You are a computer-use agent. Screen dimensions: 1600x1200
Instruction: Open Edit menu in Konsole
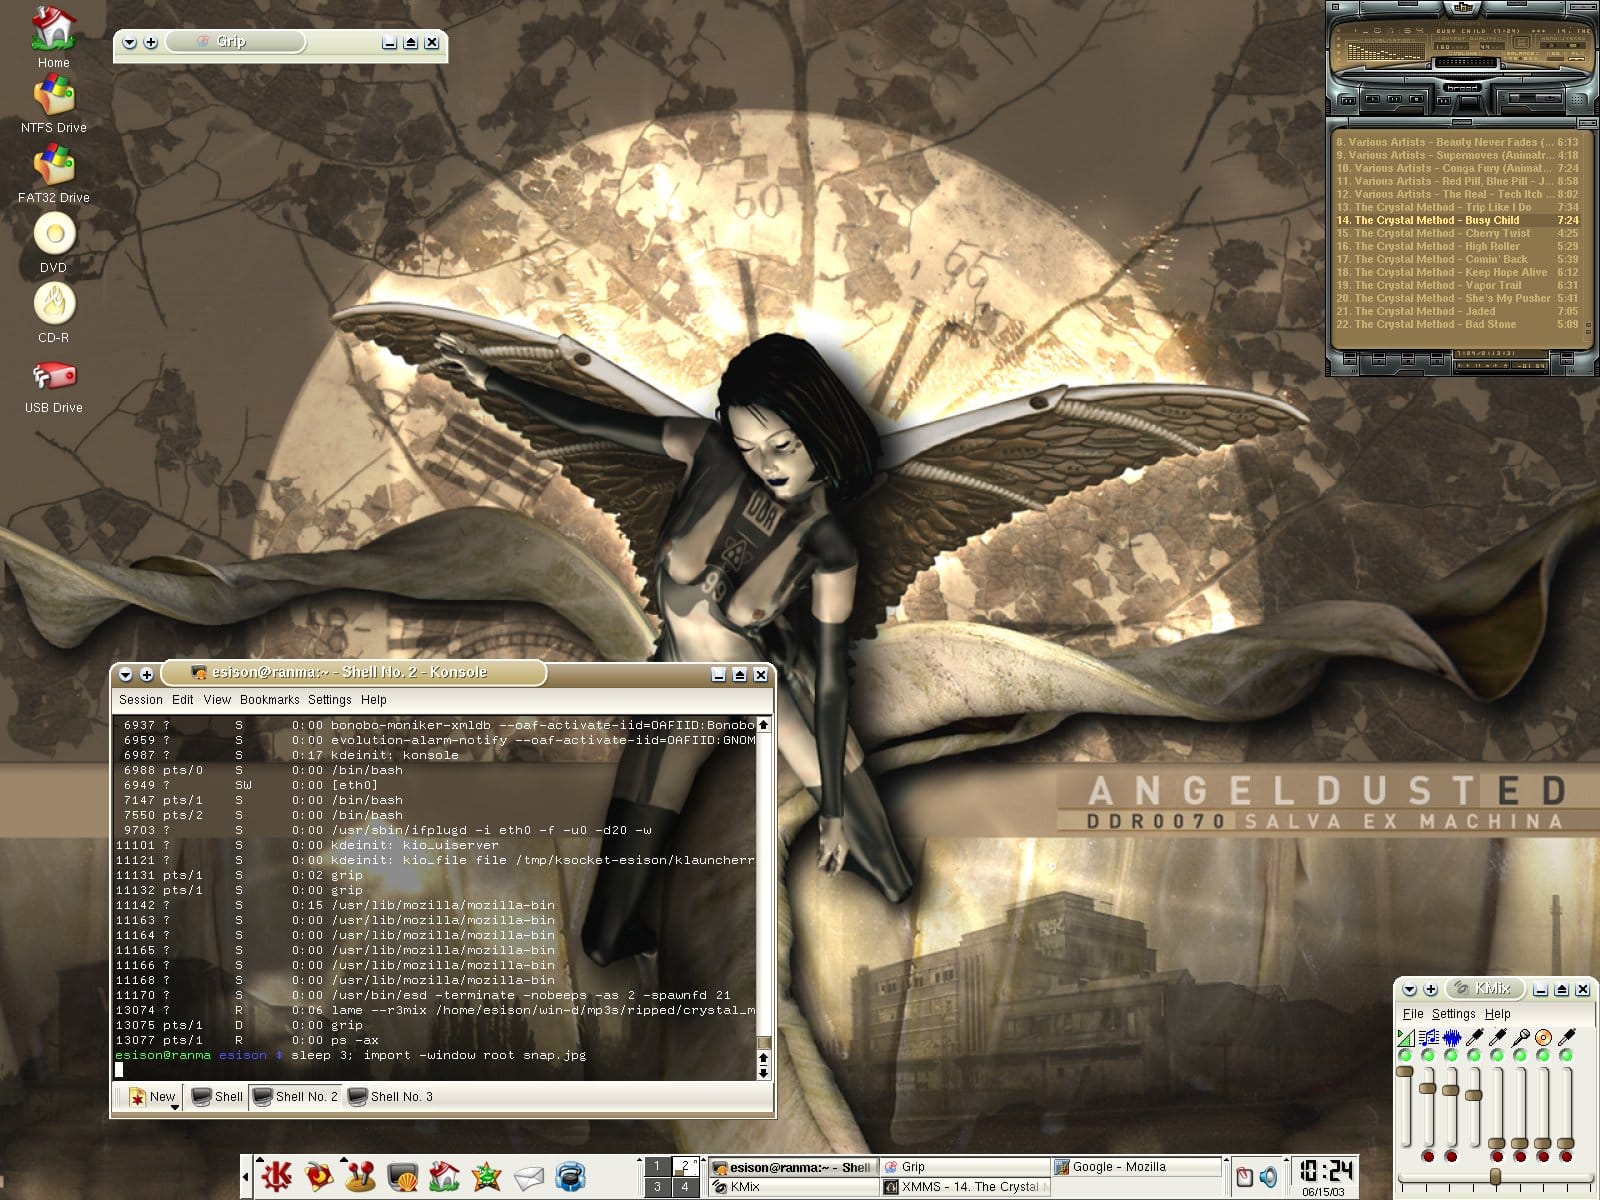click(182, 700)
